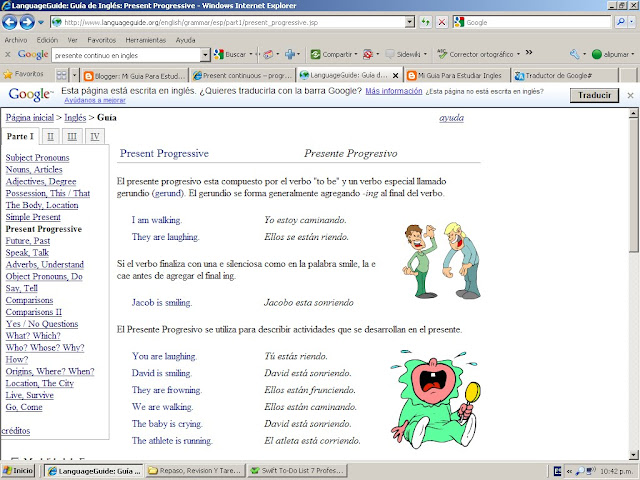Open recent pages dropdown next to Forward
Image resolution: width=640 pixels, height=480 pixels.
(41, 22)
